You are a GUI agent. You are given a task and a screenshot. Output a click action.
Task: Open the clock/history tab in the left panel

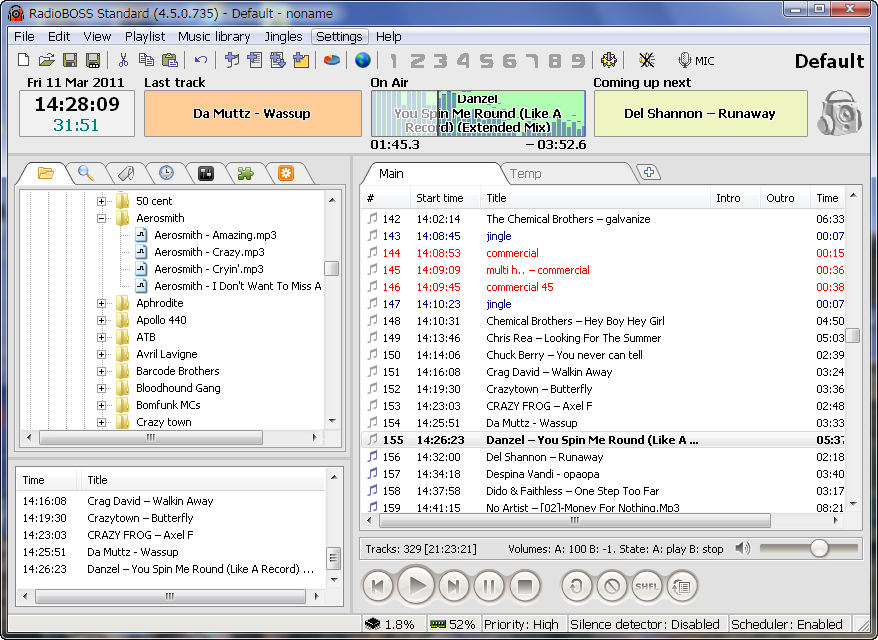[166, 173]
